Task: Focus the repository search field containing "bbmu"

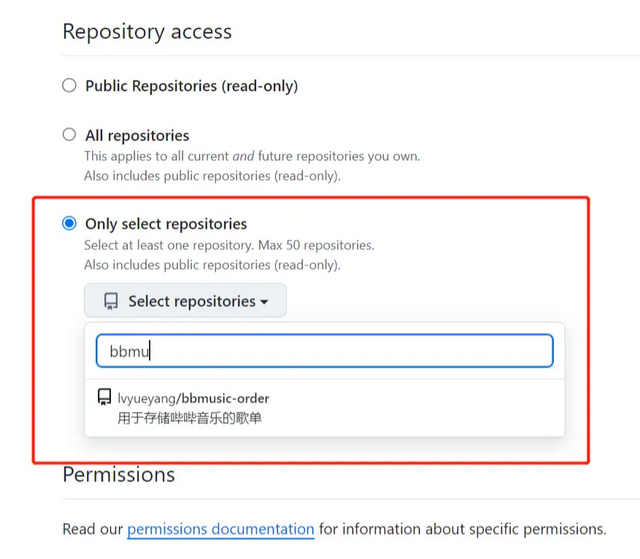Action: pyautogui.click(x=324, y=351)
